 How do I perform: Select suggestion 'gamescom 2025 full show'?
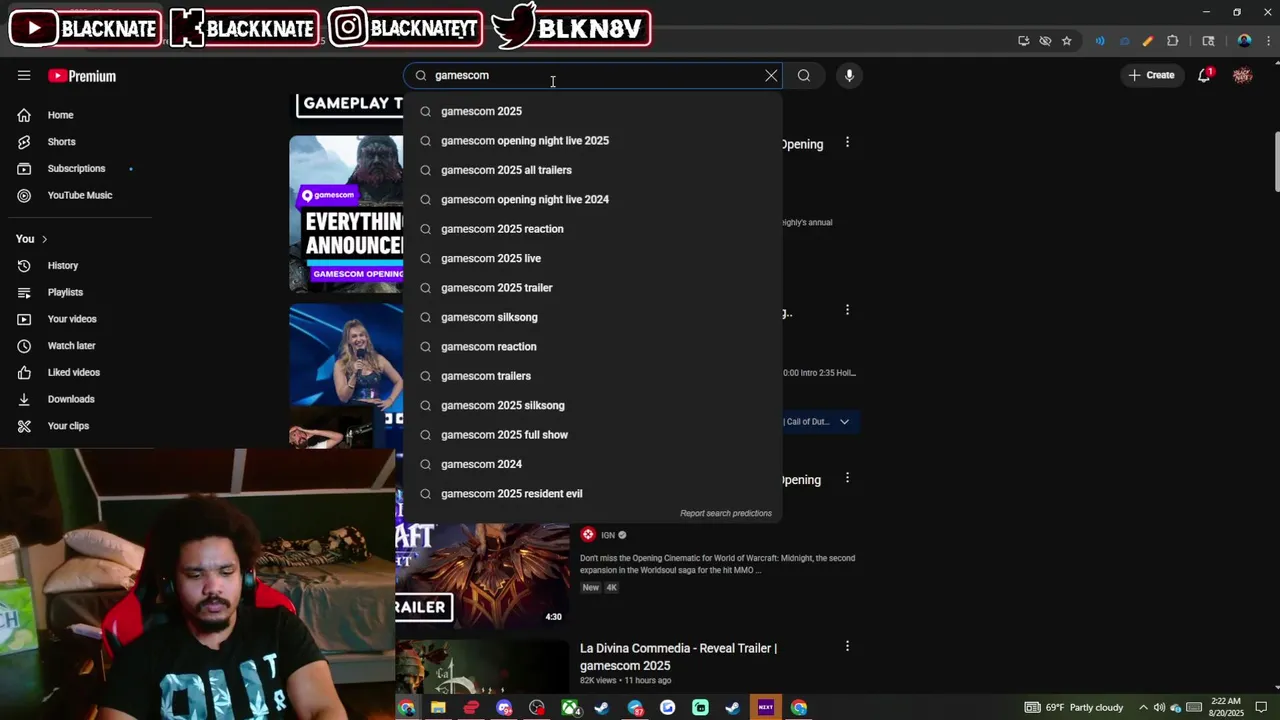[592, 435]
